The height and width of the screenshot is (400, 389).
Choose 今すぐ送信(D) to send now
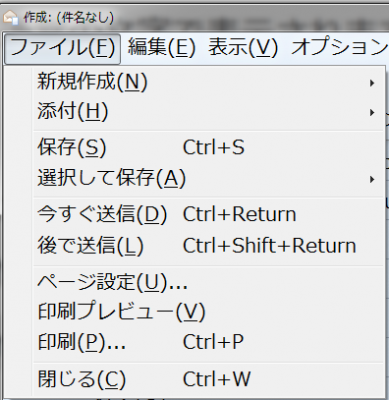tap(209, 214)
